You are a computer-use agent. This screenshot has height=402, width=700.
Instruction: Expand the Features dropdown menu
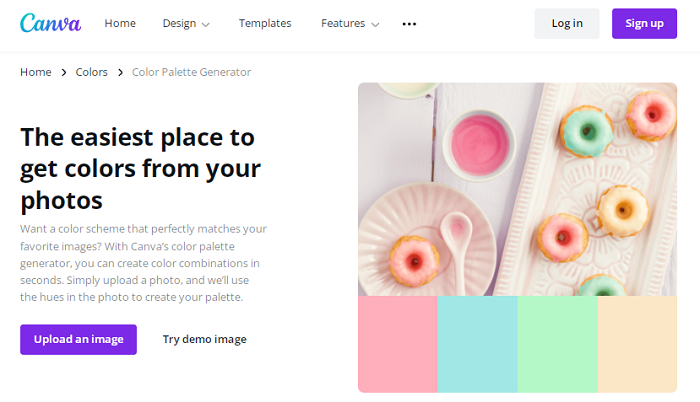(x=350, y=23)
